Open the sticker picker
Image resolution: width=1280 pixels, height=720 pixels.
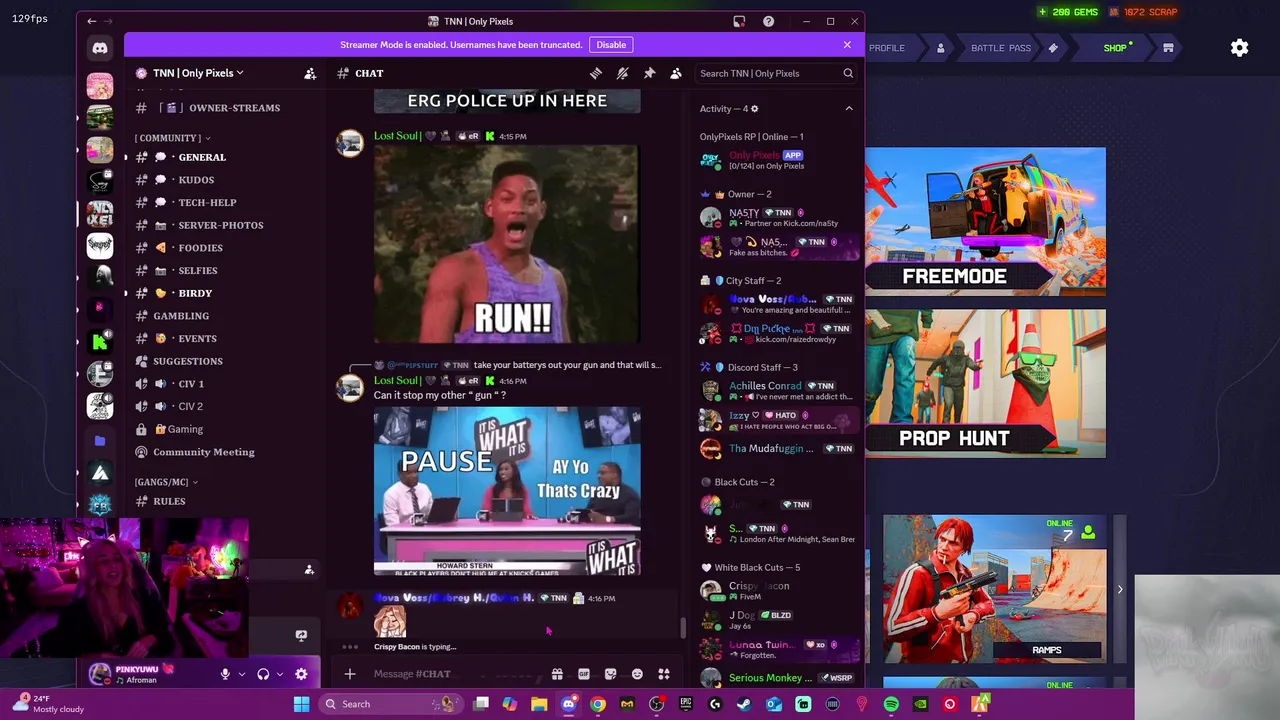tap(611, 674)
